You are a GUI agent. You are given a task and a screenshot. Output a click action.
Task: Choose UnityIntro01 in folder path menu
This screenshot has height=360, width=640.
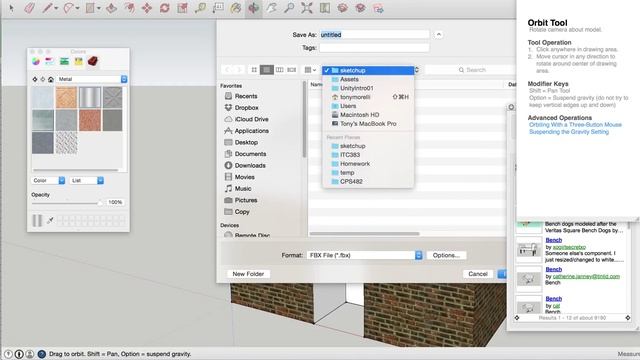point(368,88)
